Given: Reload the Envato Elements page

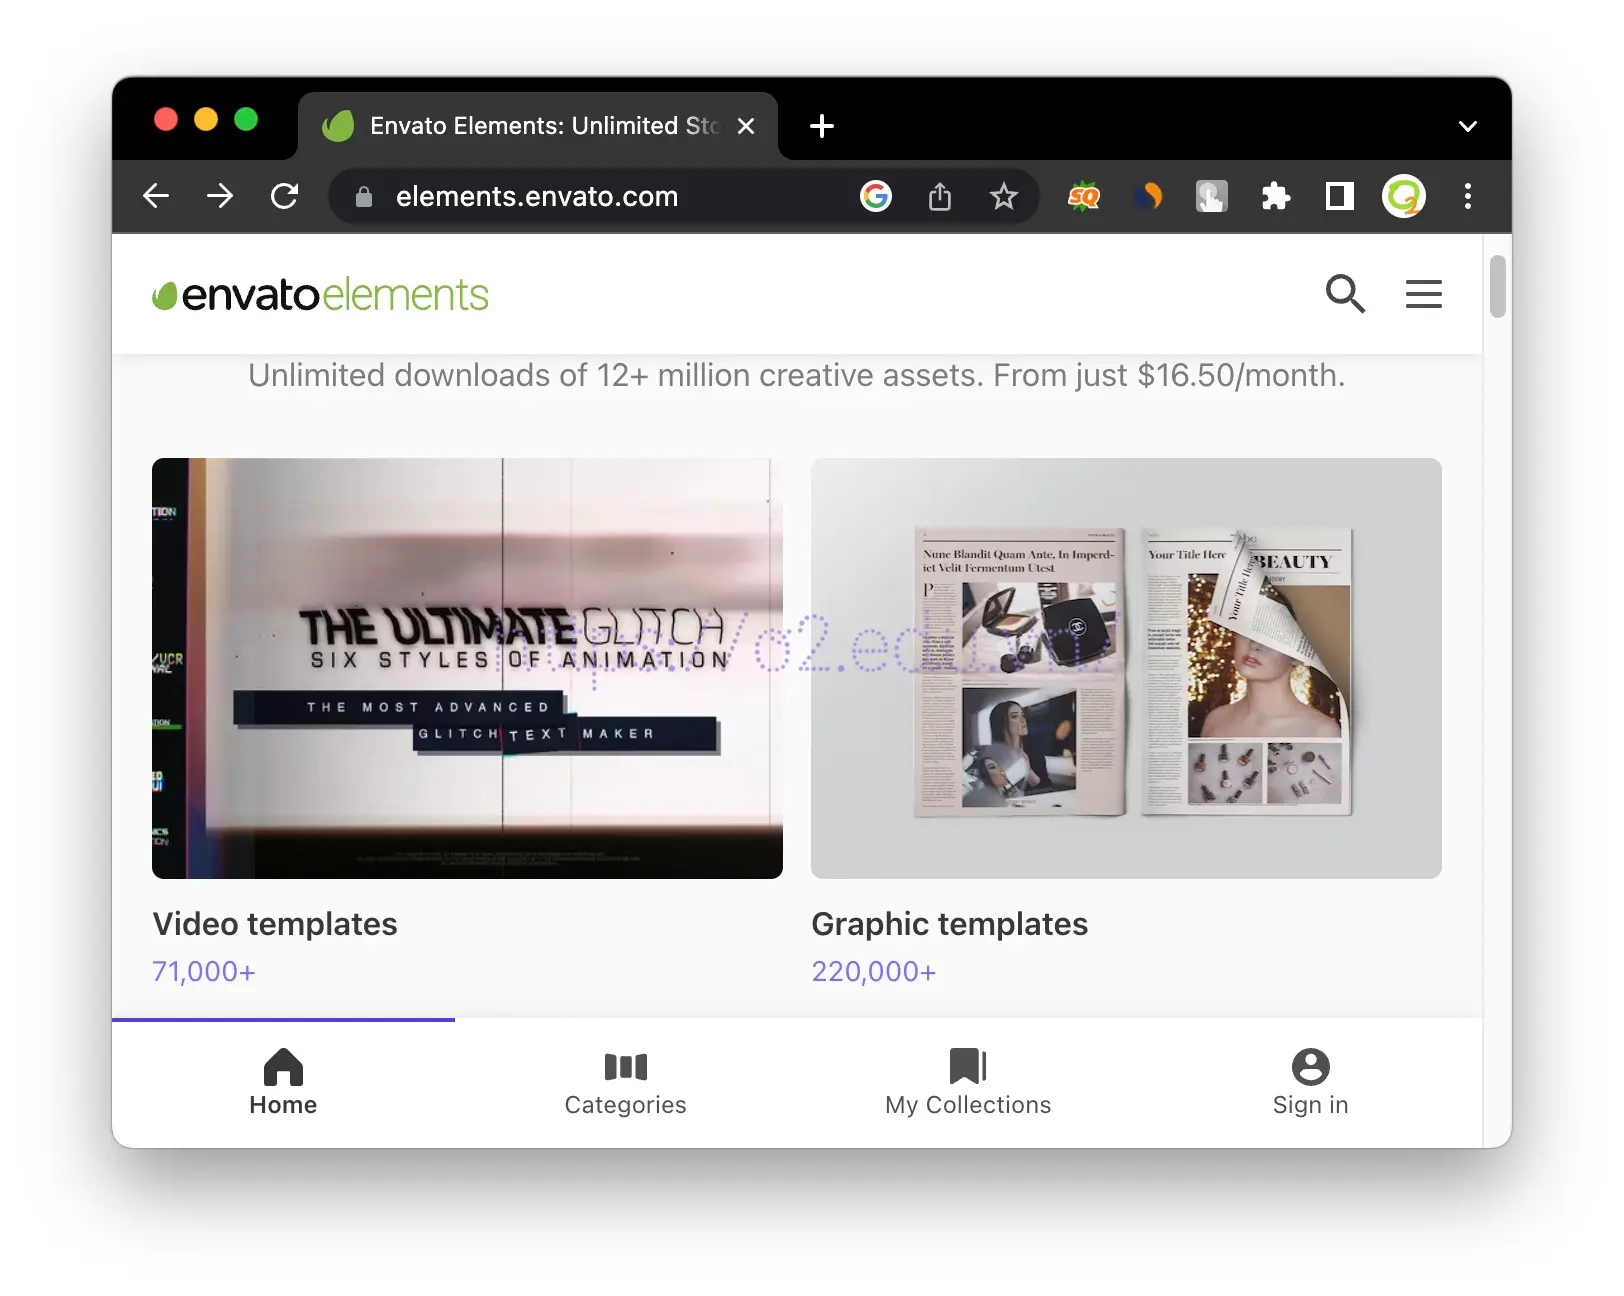Looking at the screenshot, I should pos(285,196).
